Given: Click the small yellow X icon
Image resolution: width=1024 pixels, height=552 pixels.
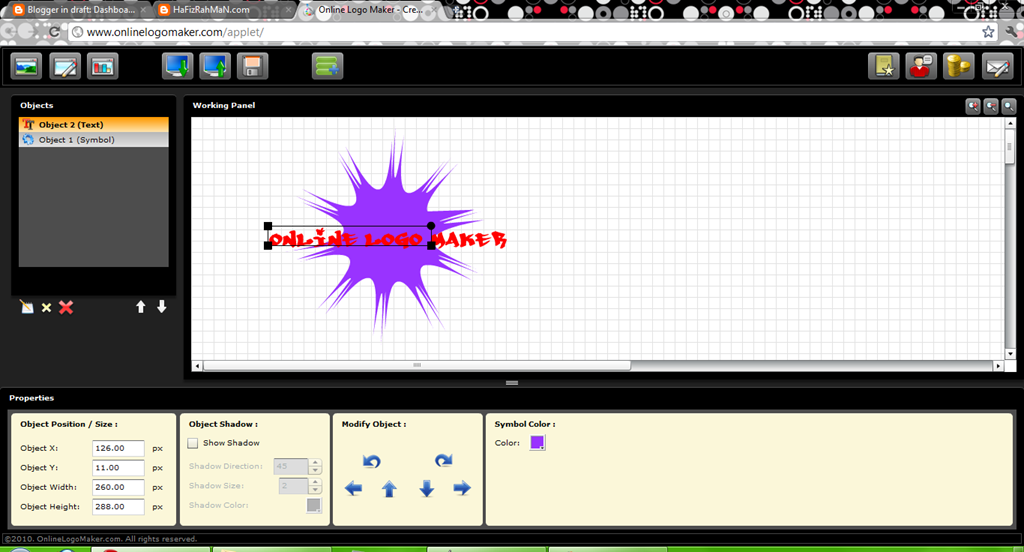Looking at the screenshot, I should [46, 308].
